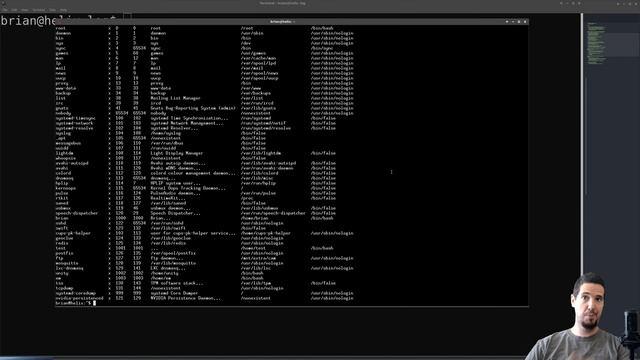Screen dimensions: 640x360
Task: Click '/var/cache/man' path text
Action: coord(258,58)
